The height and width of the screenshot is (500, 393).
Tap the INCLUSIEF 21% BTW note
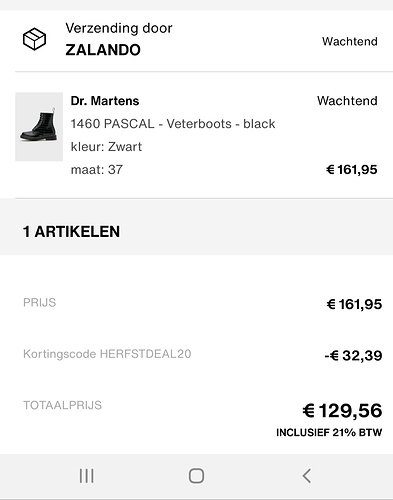point(329,433)
